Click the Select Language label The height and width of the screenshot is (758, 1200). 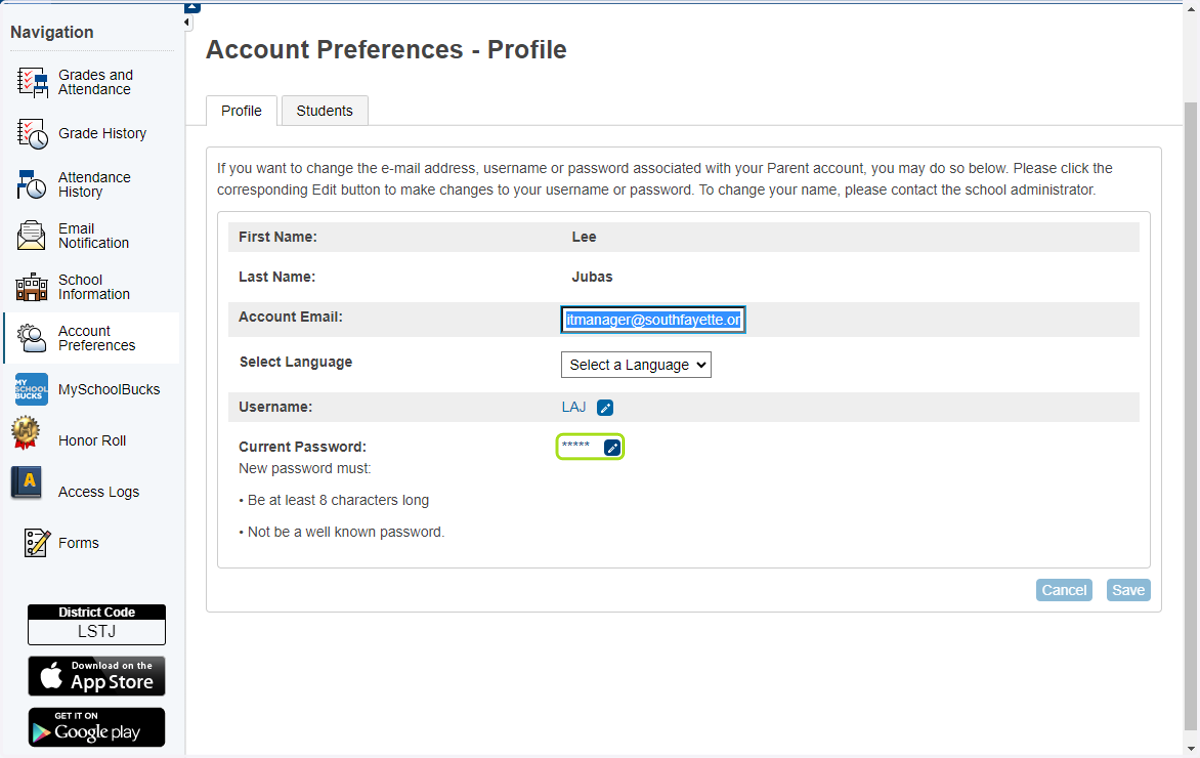pyautogui.click(x=296, y=362)
